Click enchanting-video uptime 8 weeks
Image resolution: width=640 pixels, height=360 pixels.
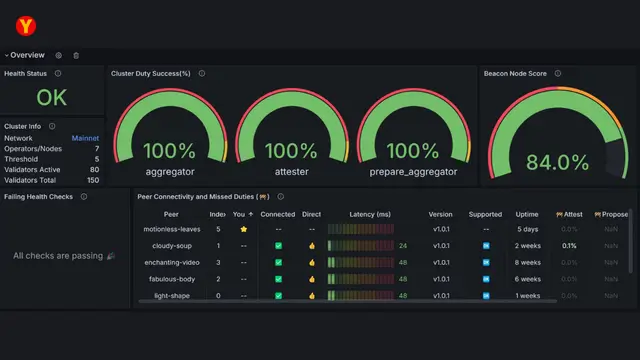click(527, 262)
